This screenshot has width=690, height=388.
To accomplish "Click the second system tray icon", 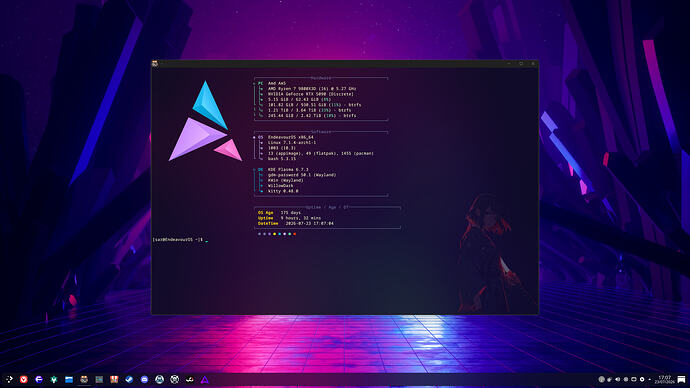I will 609,379.
